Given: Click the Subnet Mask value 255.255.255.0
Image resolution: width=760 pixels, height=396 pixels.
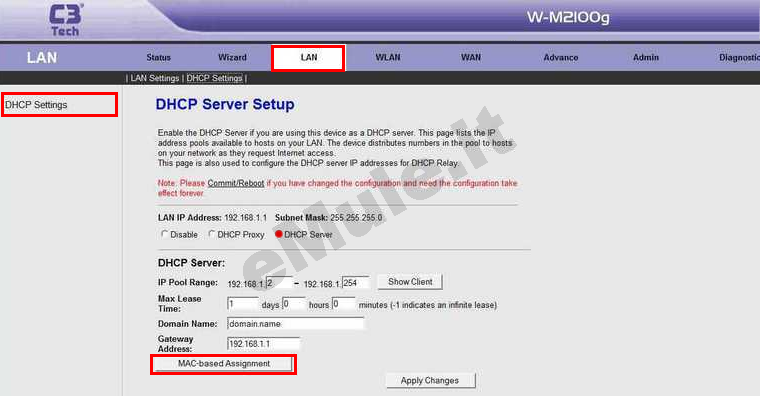Looking at the screenshot, I should [x=356, y=218].
